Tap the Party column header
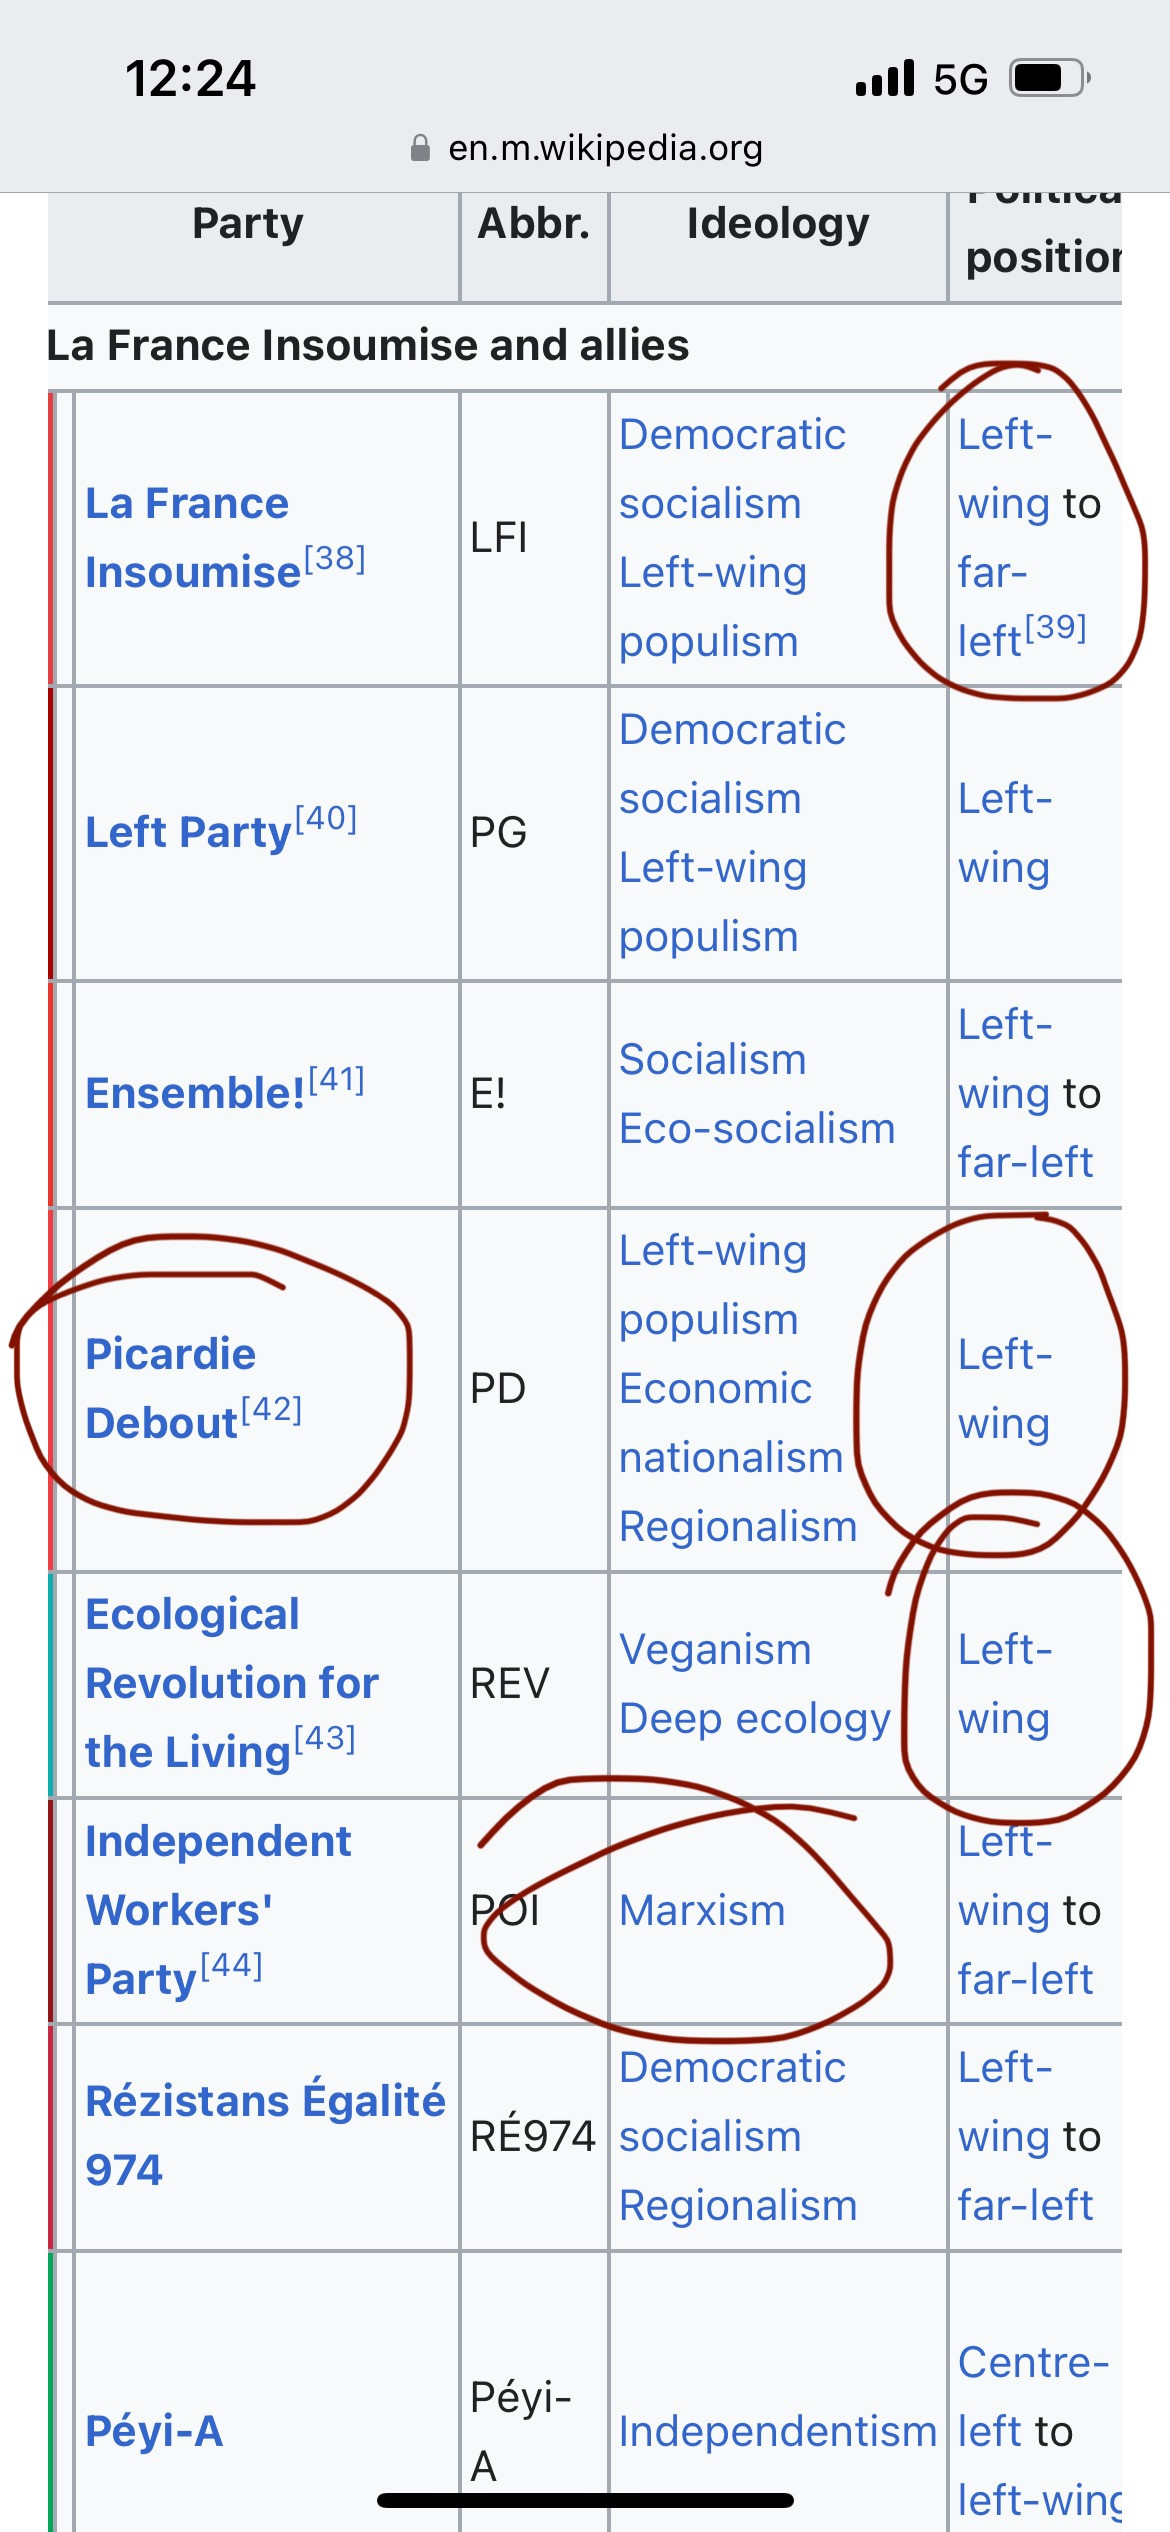This screenshot has width=1170, height=2532. tap(248, 223)
